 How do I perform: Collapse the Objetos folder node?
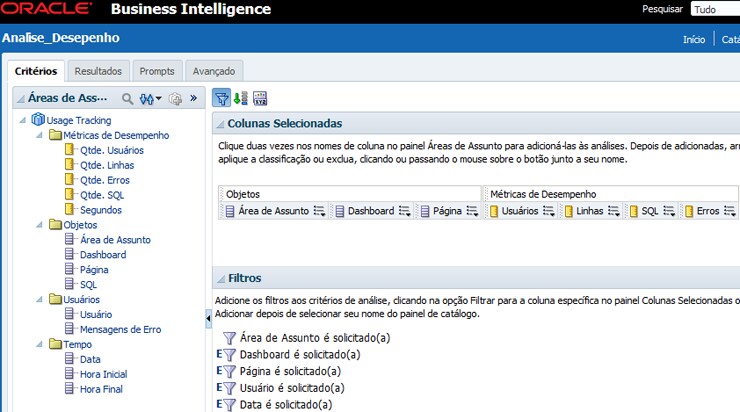(39, 225)
